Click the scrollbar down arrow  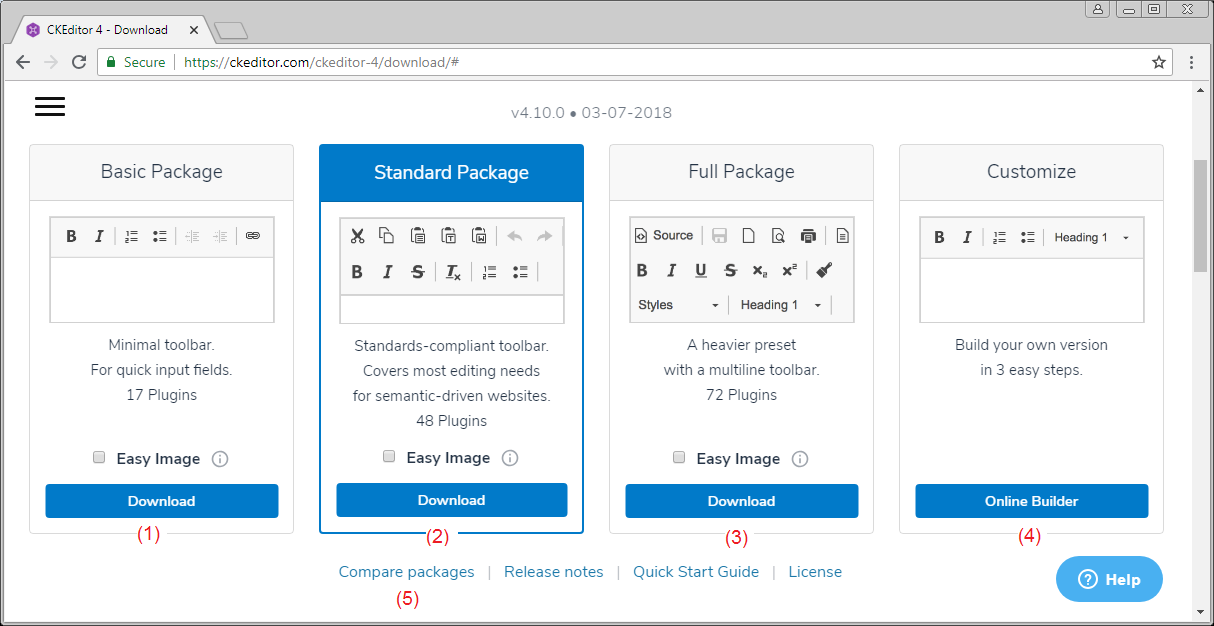click(x=1201, y=611)
